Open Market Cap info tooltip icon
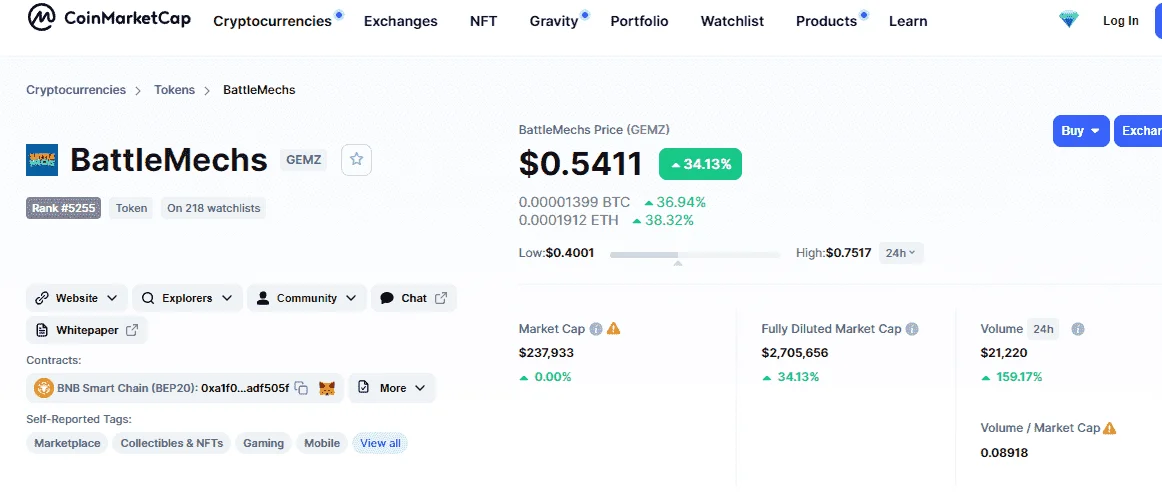Image resolution: width=1162 pixels, height=496 pixels. coord(594,328)
